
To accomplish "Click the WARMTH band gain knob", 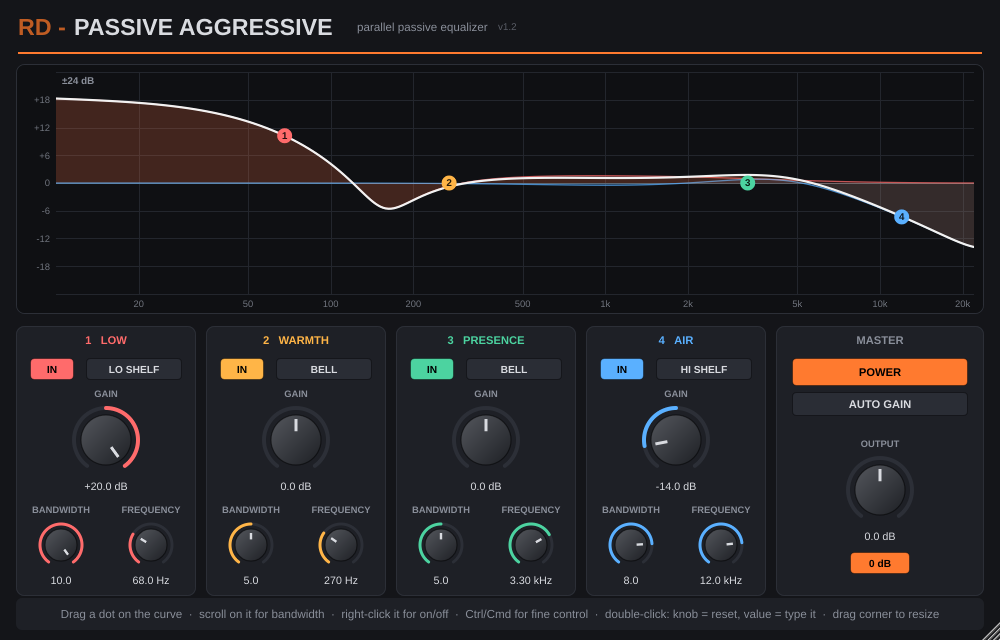I will [x=296, y=440].
